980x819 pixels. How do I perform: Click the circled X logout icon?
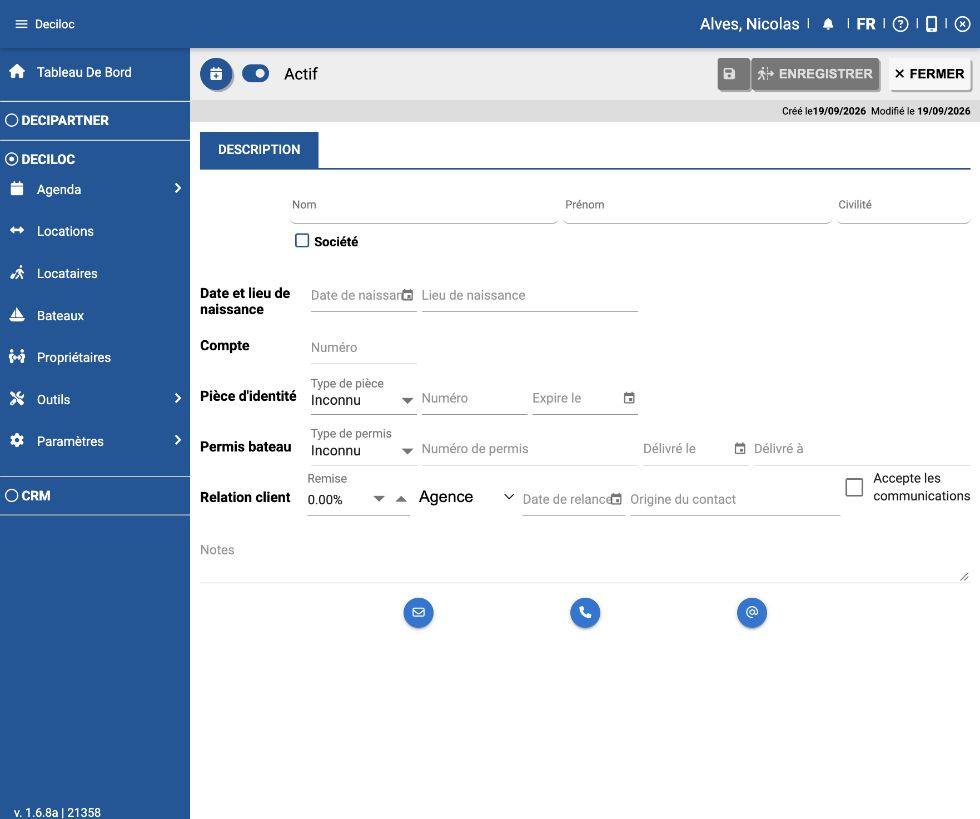click(x=962, y=24)
